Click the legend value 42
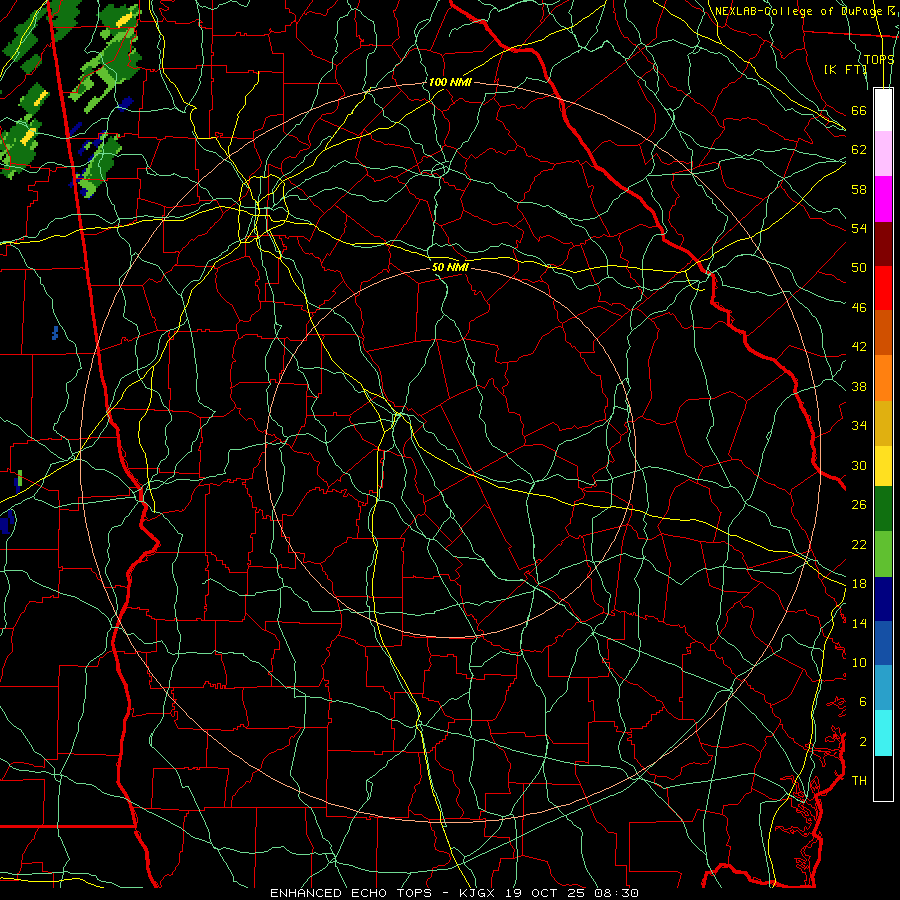900x900 pixels. coord(859,347)
